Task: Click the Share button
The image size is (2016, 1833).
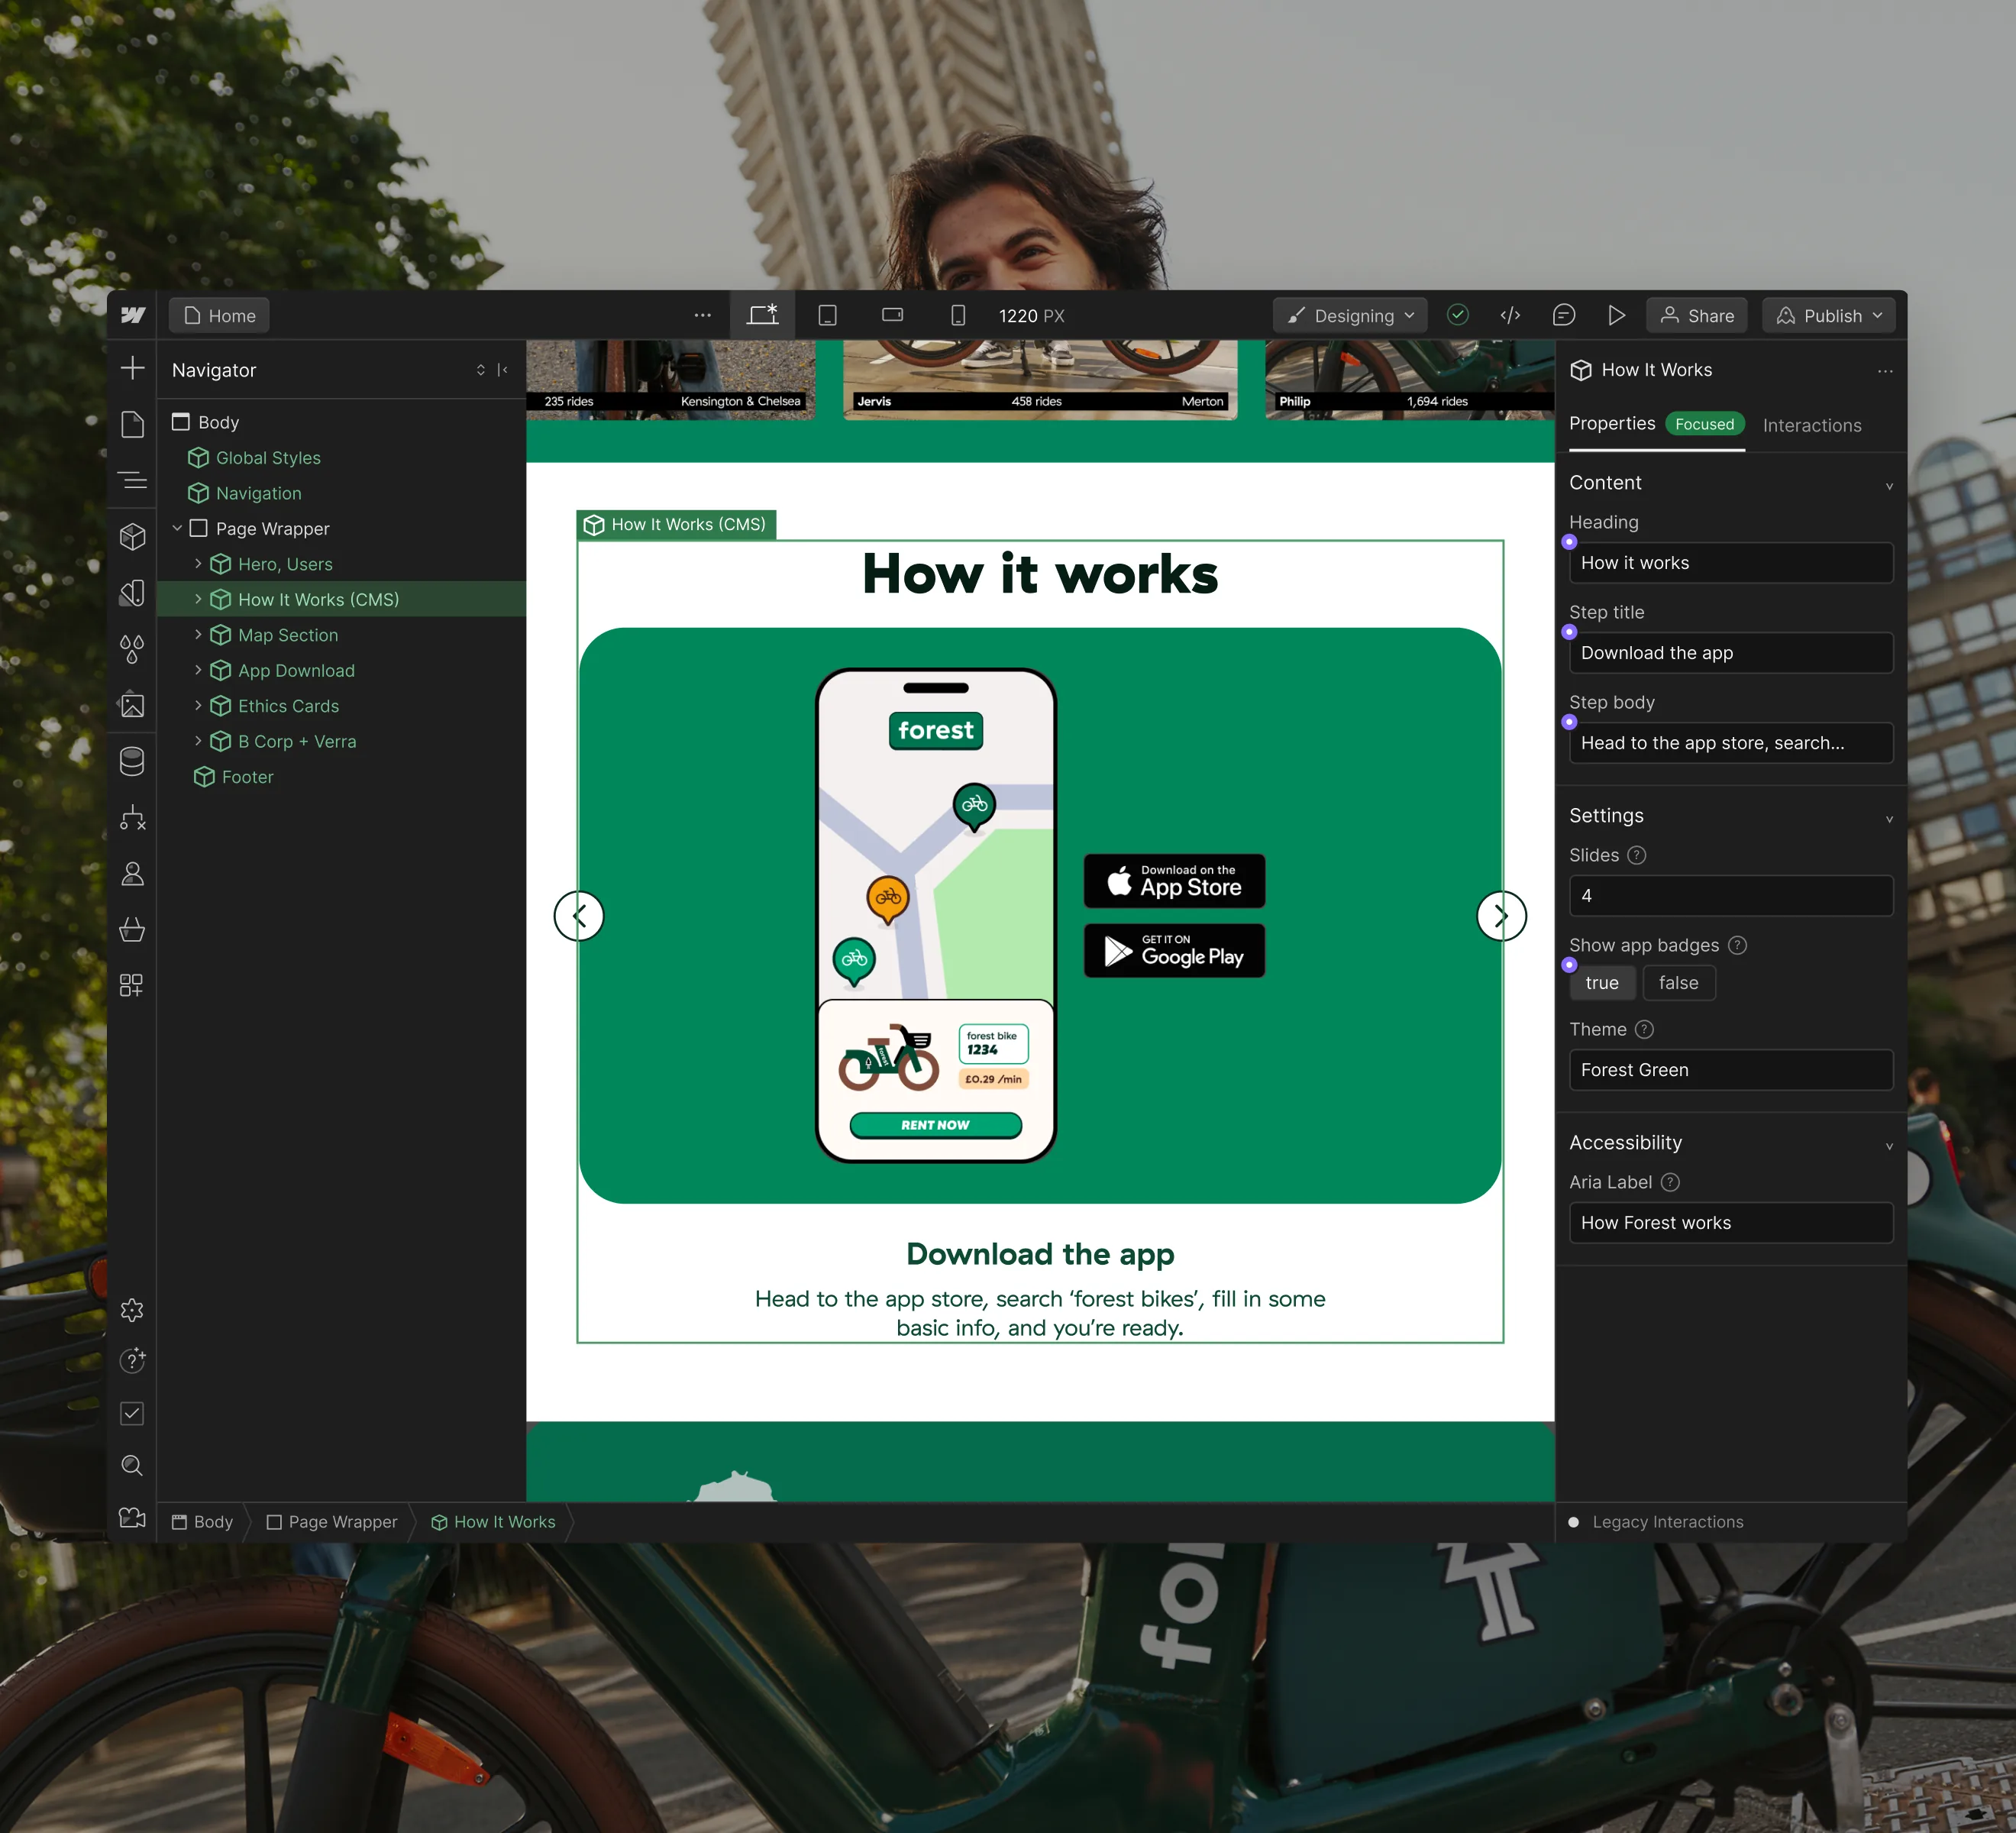Action: pyautogui.click(x=1697, y=316)
